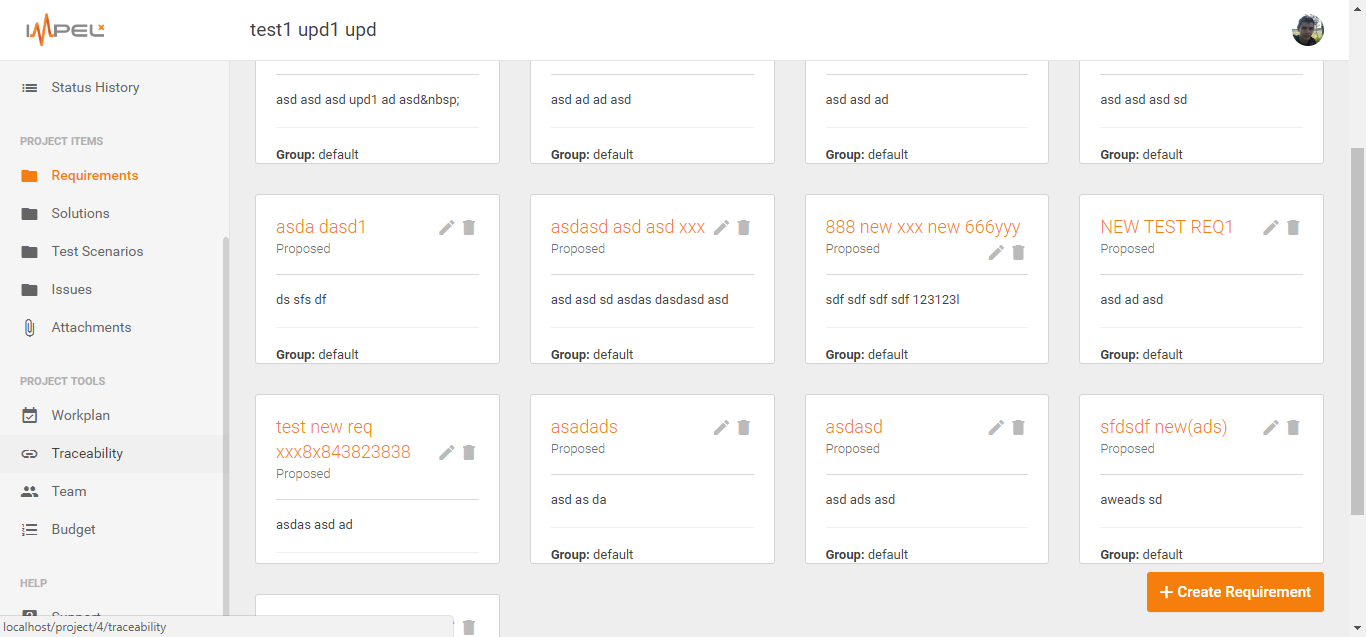The height and width of the screenshot is (637, 1366).
Task: Click trash icon on asdasd asd asd xxx
Action: [x=744, y=228]
